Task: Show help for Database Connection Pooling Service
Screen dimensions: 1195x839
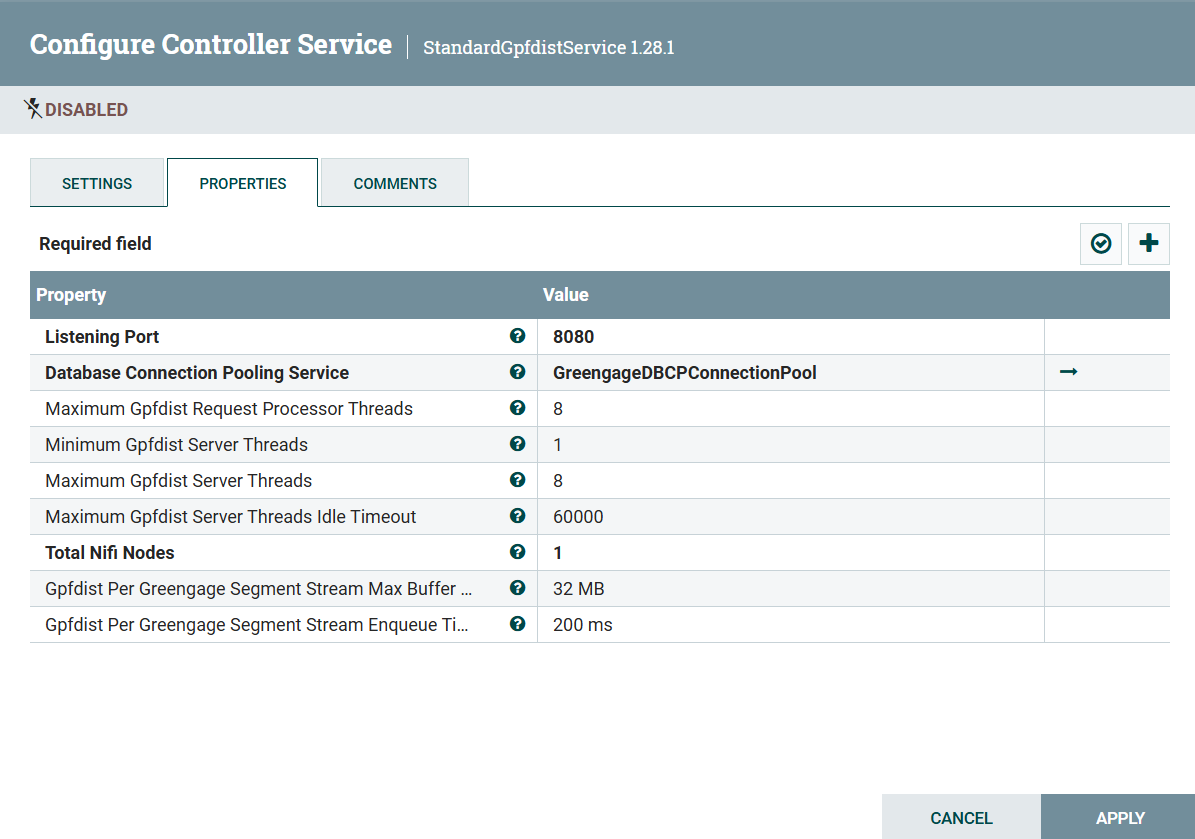Action: (x=517, y=372)
